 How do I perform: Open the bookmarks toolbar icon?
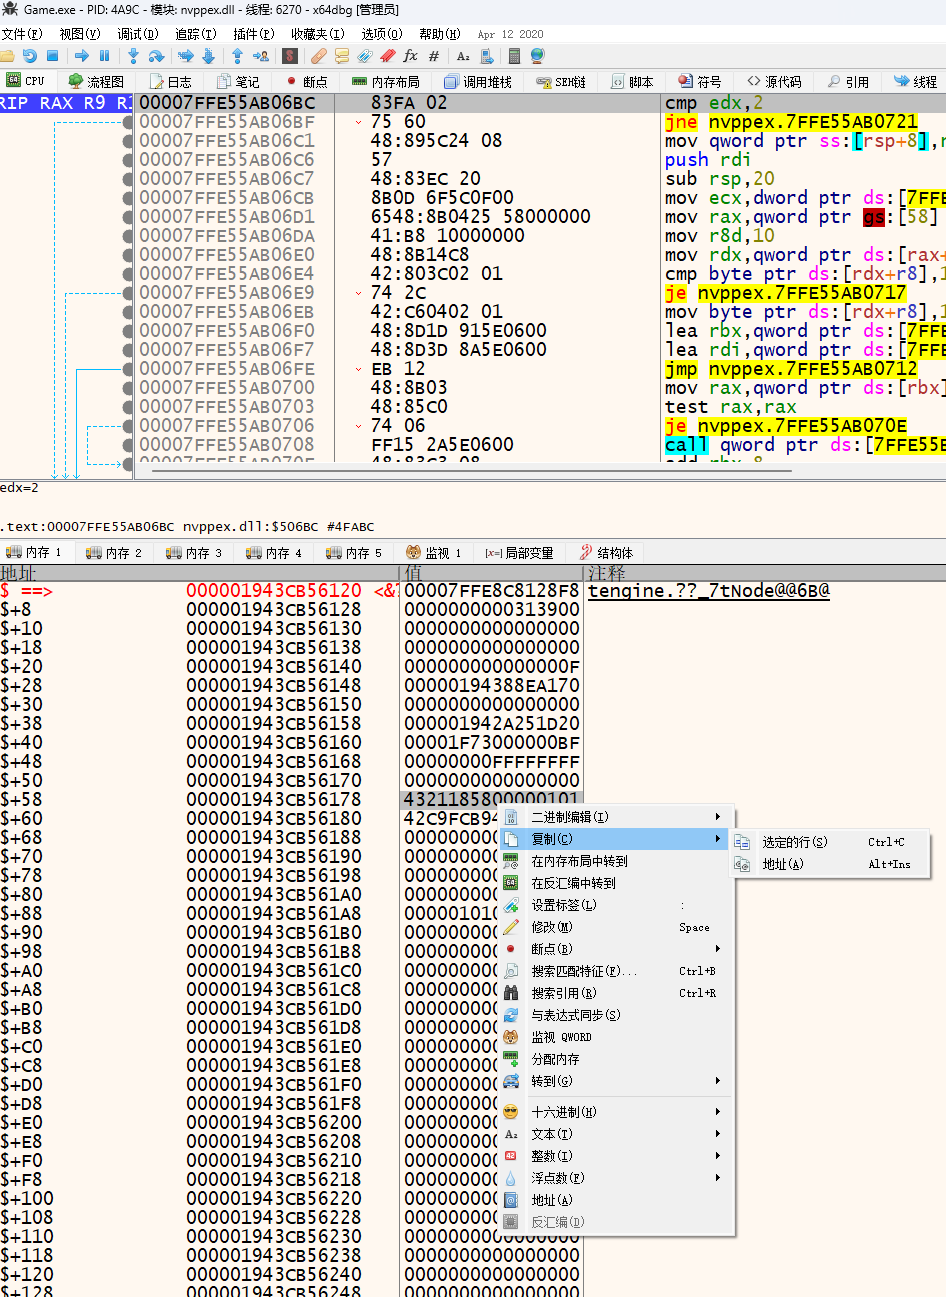point(387,56)
